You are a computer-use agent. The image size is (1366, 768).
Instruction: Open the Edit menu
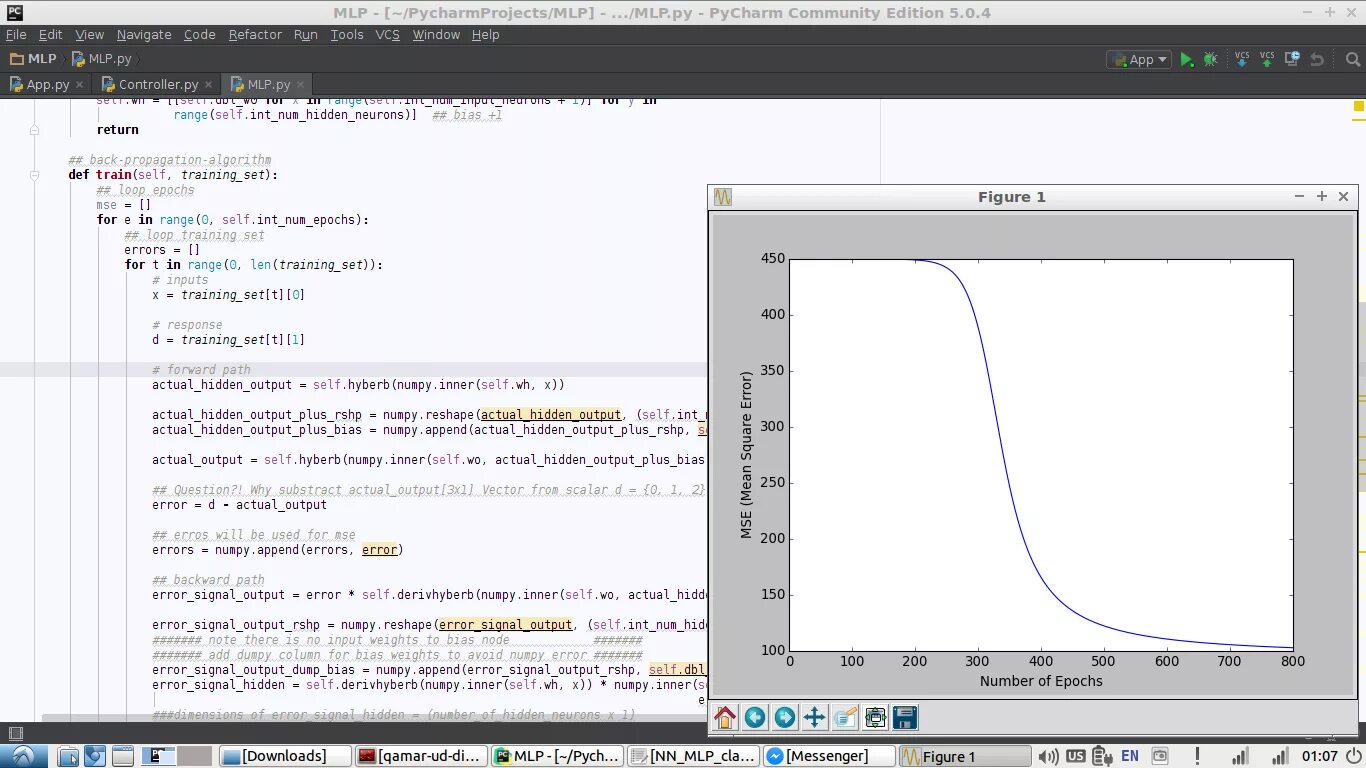[50, 34]
